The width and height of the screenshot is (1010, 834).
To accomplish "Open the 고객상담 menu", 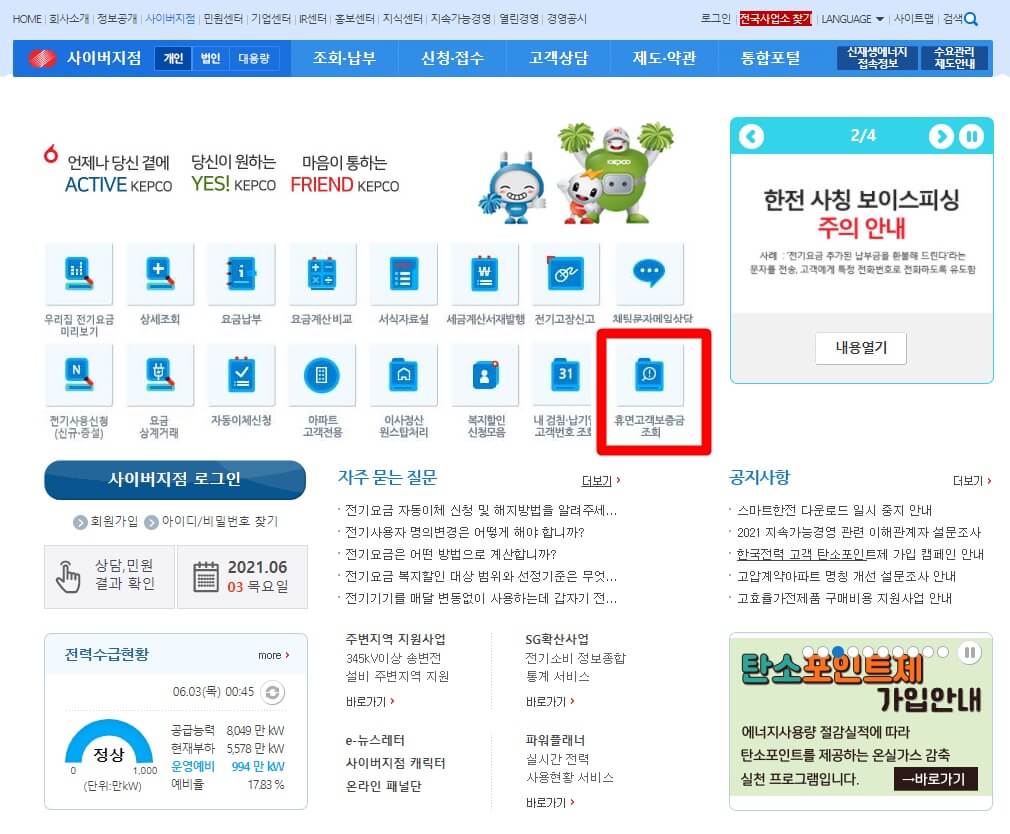I will click(x=558, y=58).
